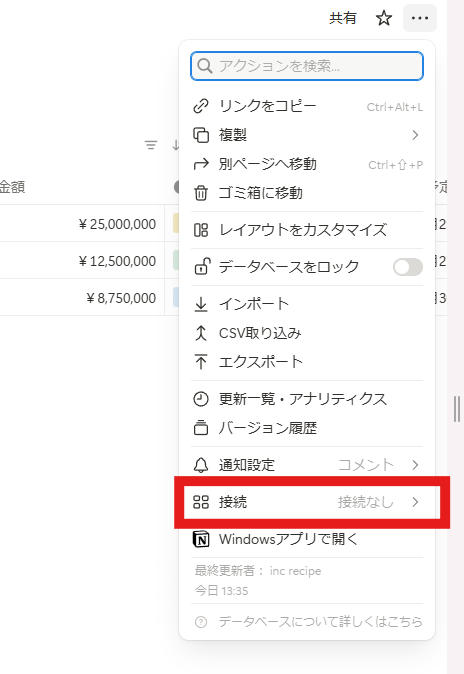Expand the 複製 submenu chevron
464x674 pixels.
(415, 135)
